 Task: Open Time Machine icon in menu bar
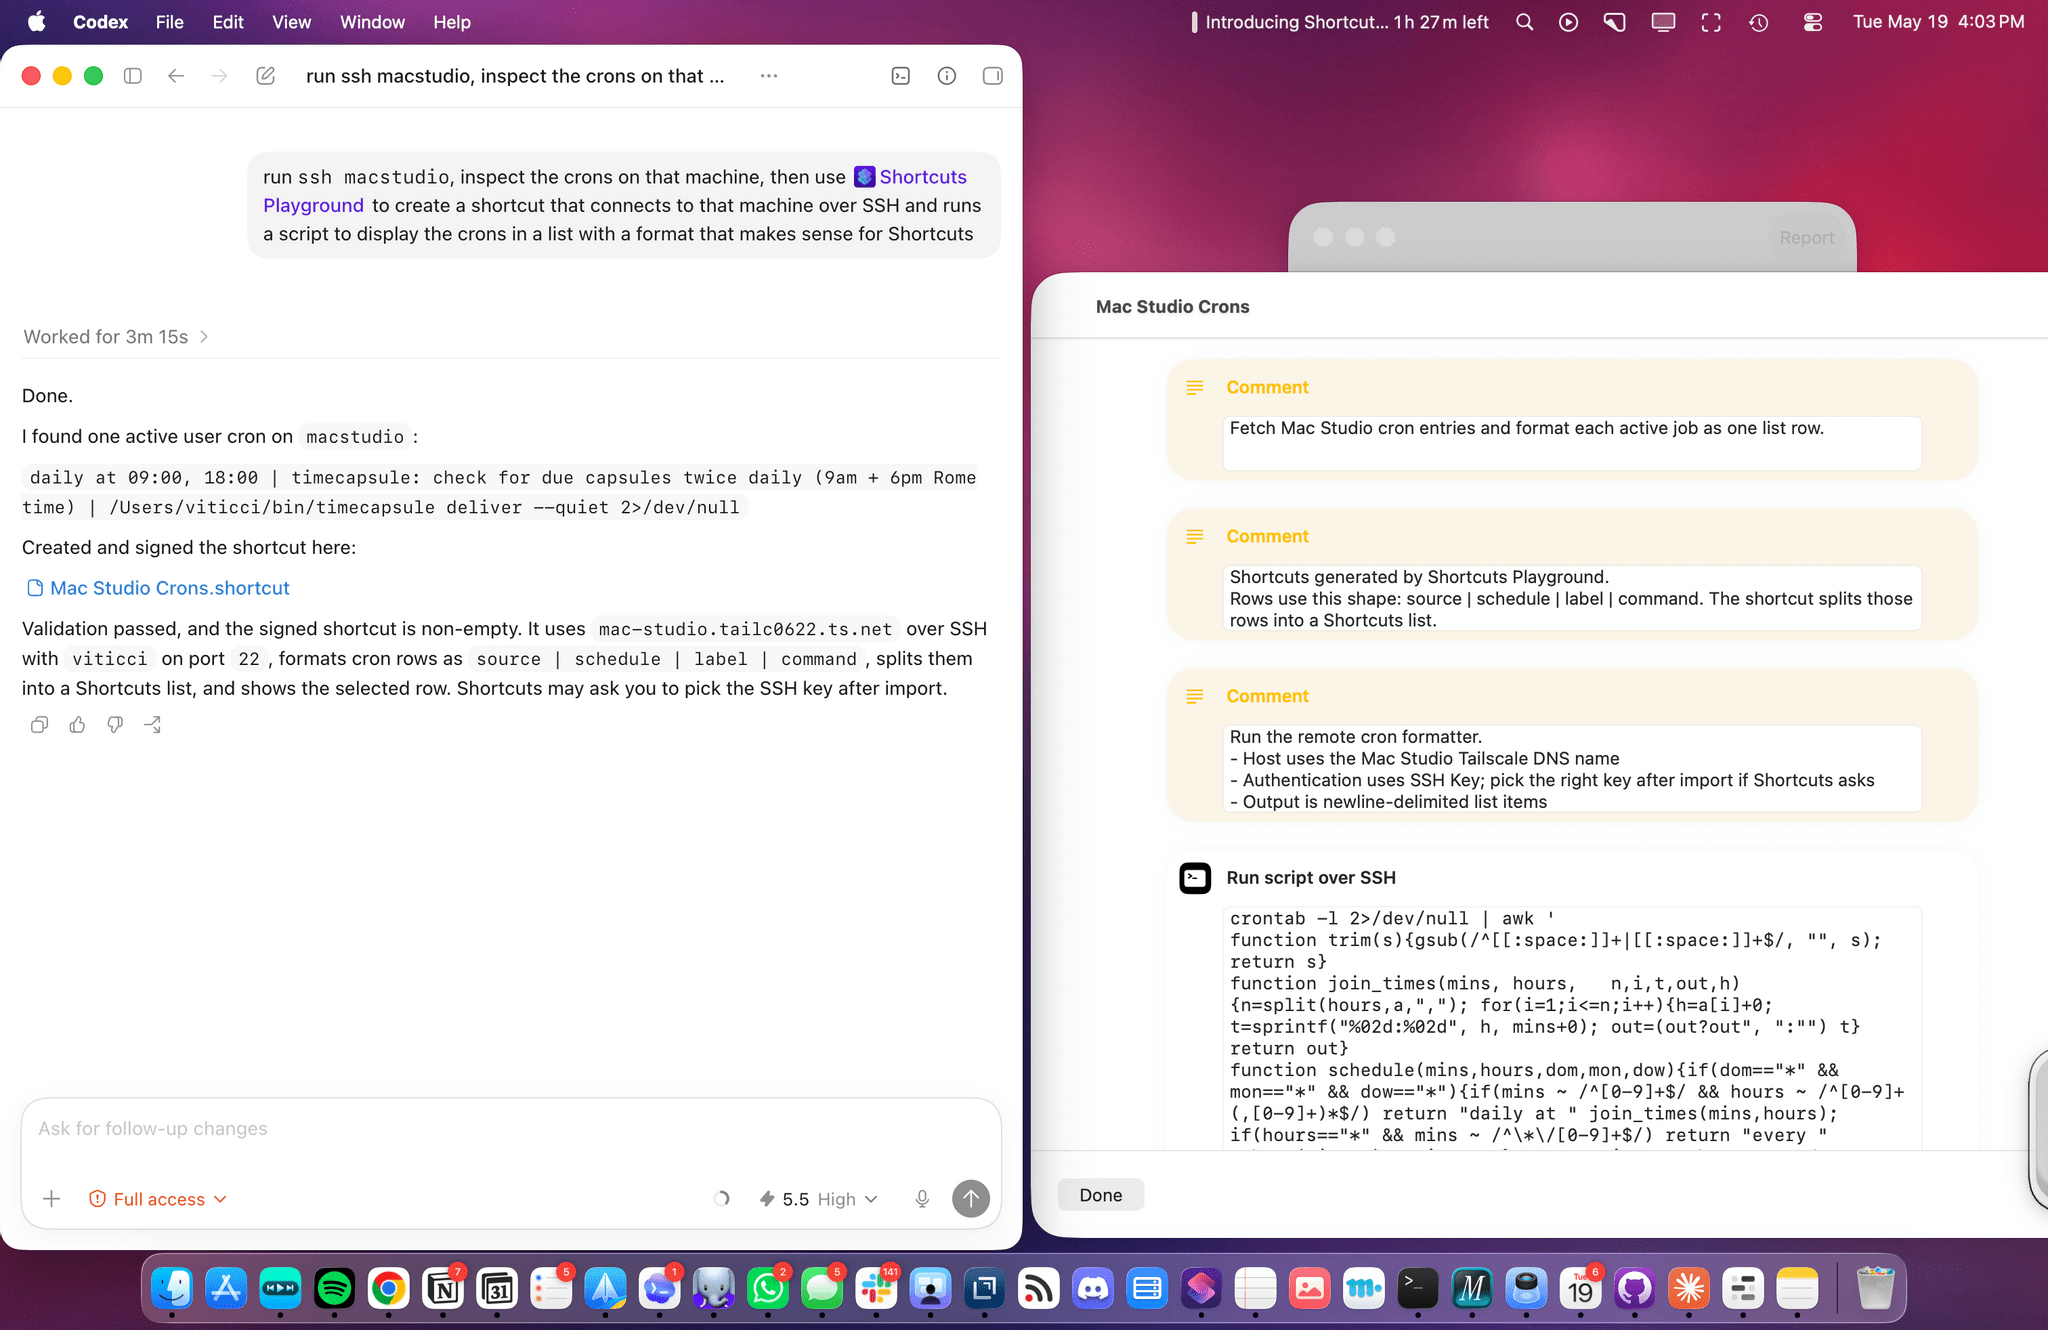(x=1759, y=22)
